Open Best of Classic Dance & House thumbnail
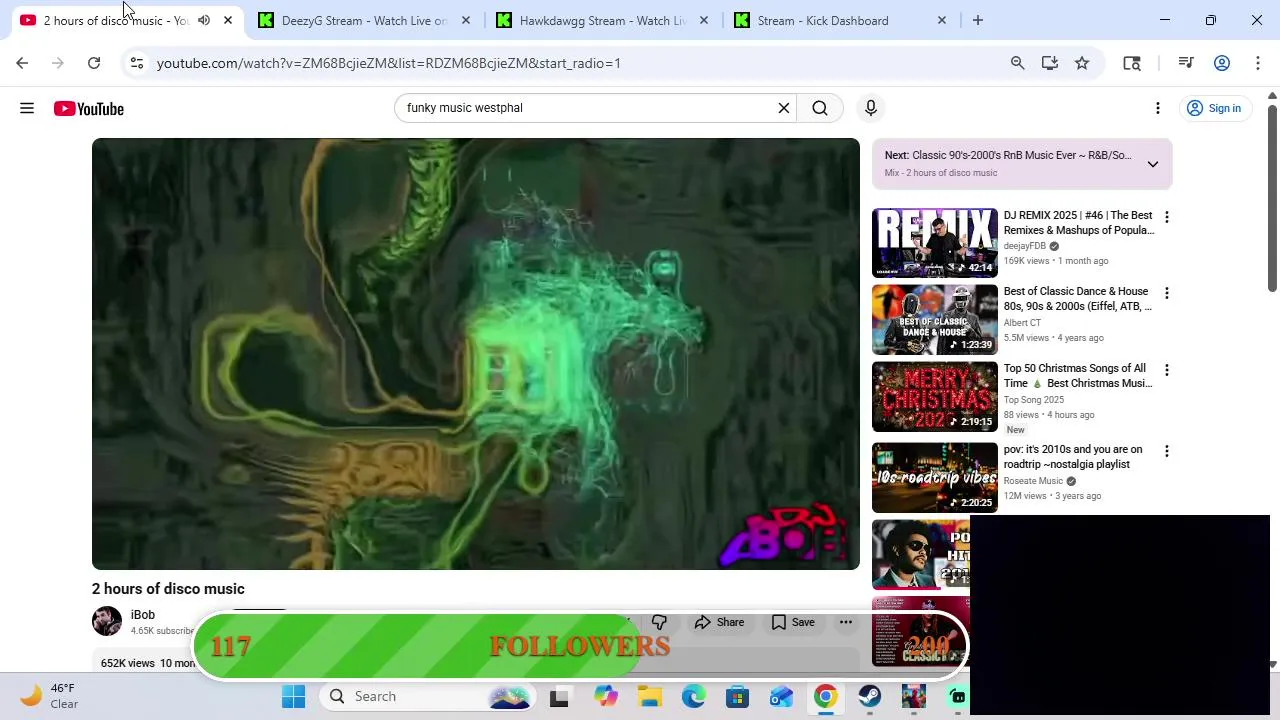The image size is (1280, 720). click(935, 320)
